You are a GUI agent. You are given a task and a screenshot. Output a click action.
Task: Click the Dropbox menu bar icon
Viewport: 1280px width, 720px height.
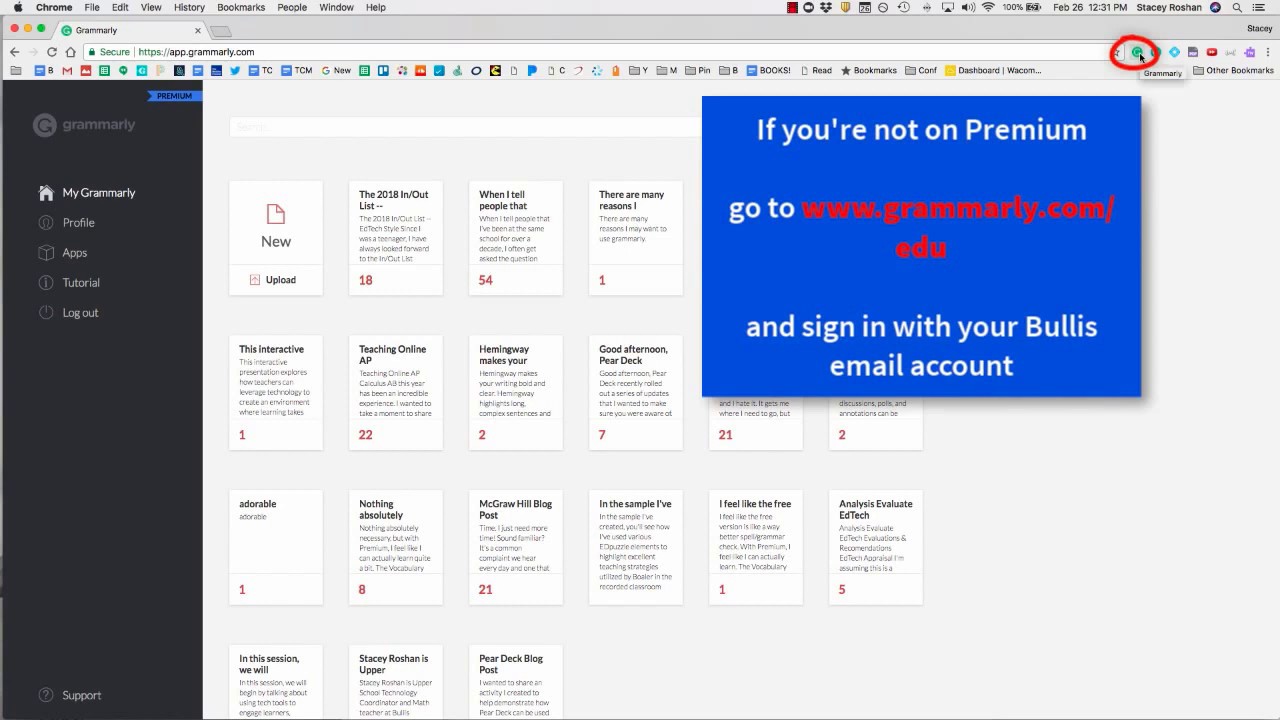click(x=827, y=7)
